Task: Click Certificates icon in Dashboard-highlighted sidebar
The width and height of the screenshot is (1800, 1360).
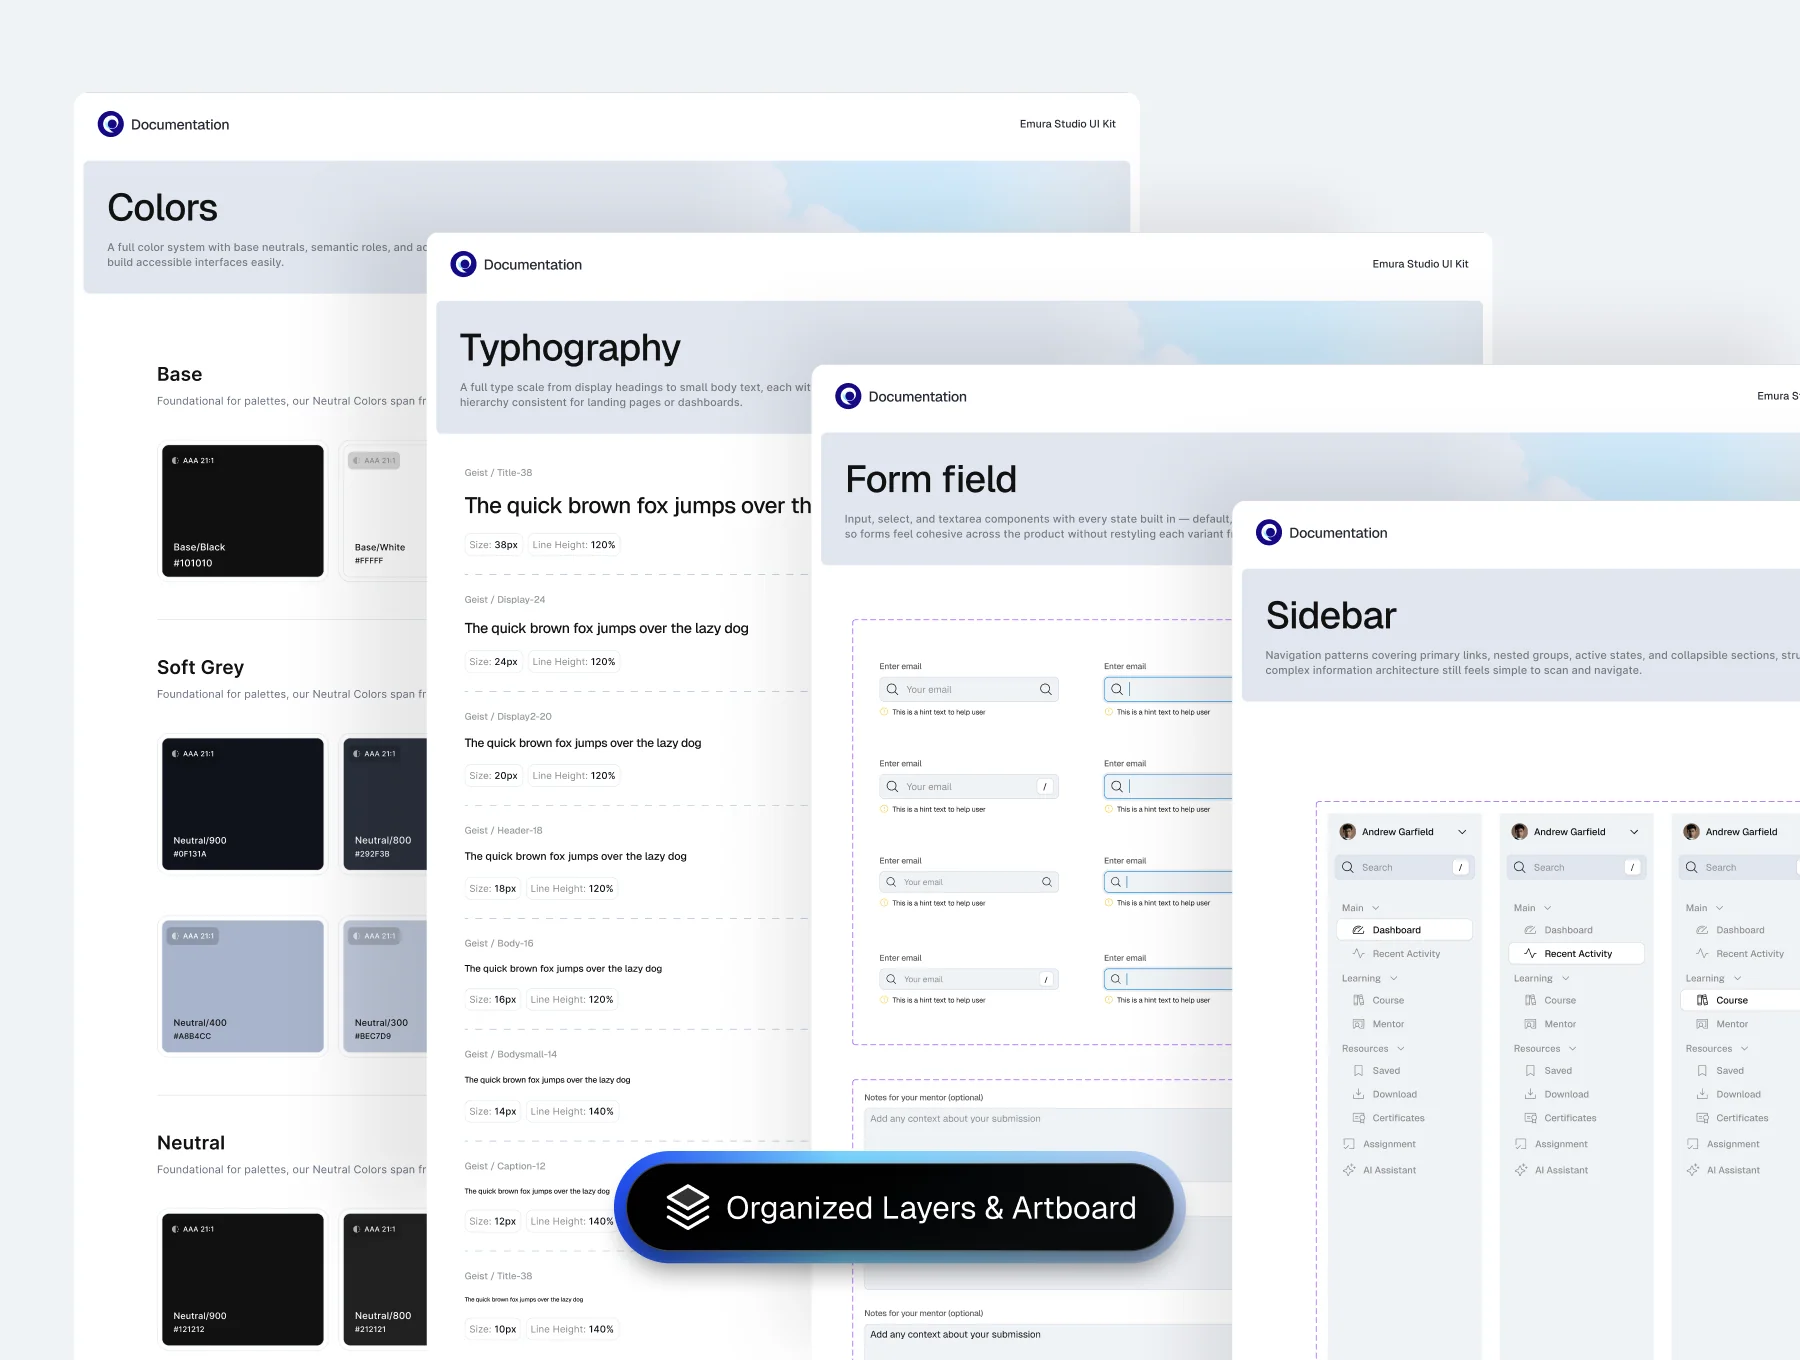Action: click(x=1358, y=1118)
